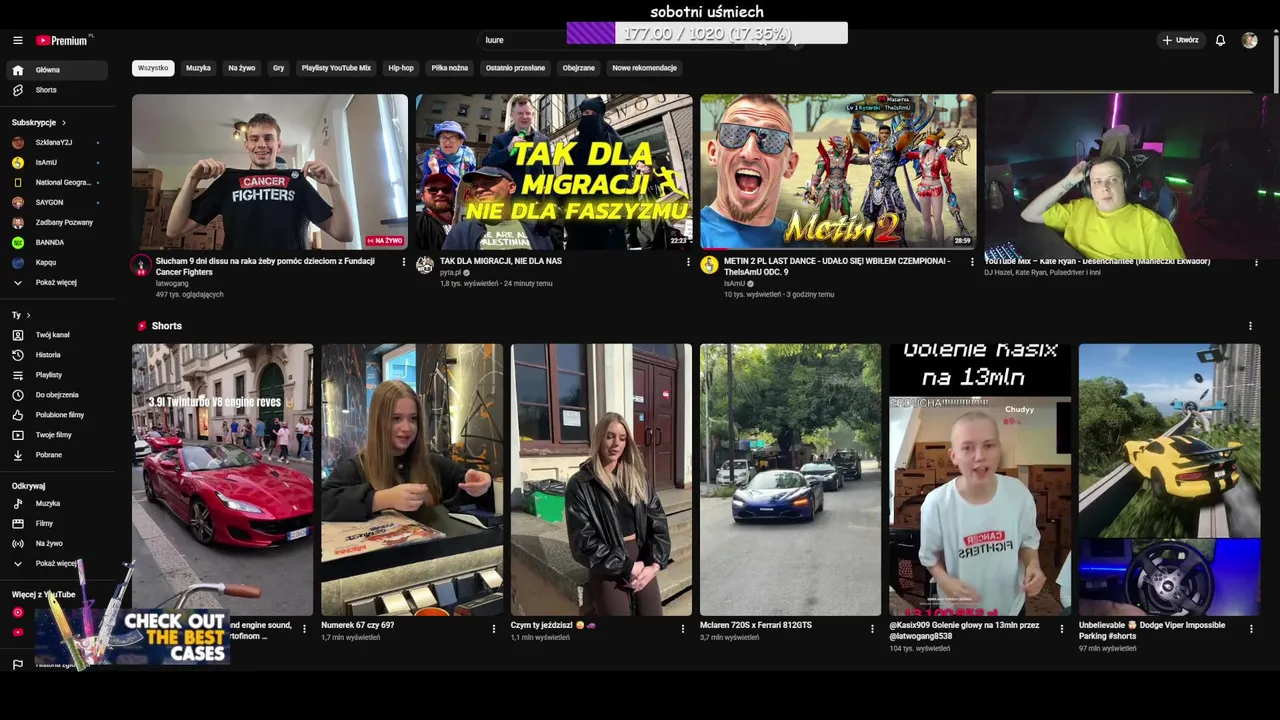Open Shorts from the left sidebar

pos(56,90)
